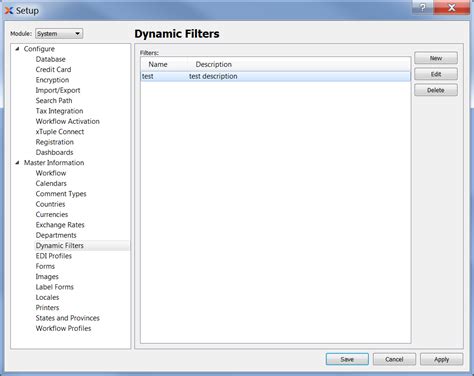This screenshot has width=474, height=376.
Task: Open Comment Types master information
Action: [61, 194]
